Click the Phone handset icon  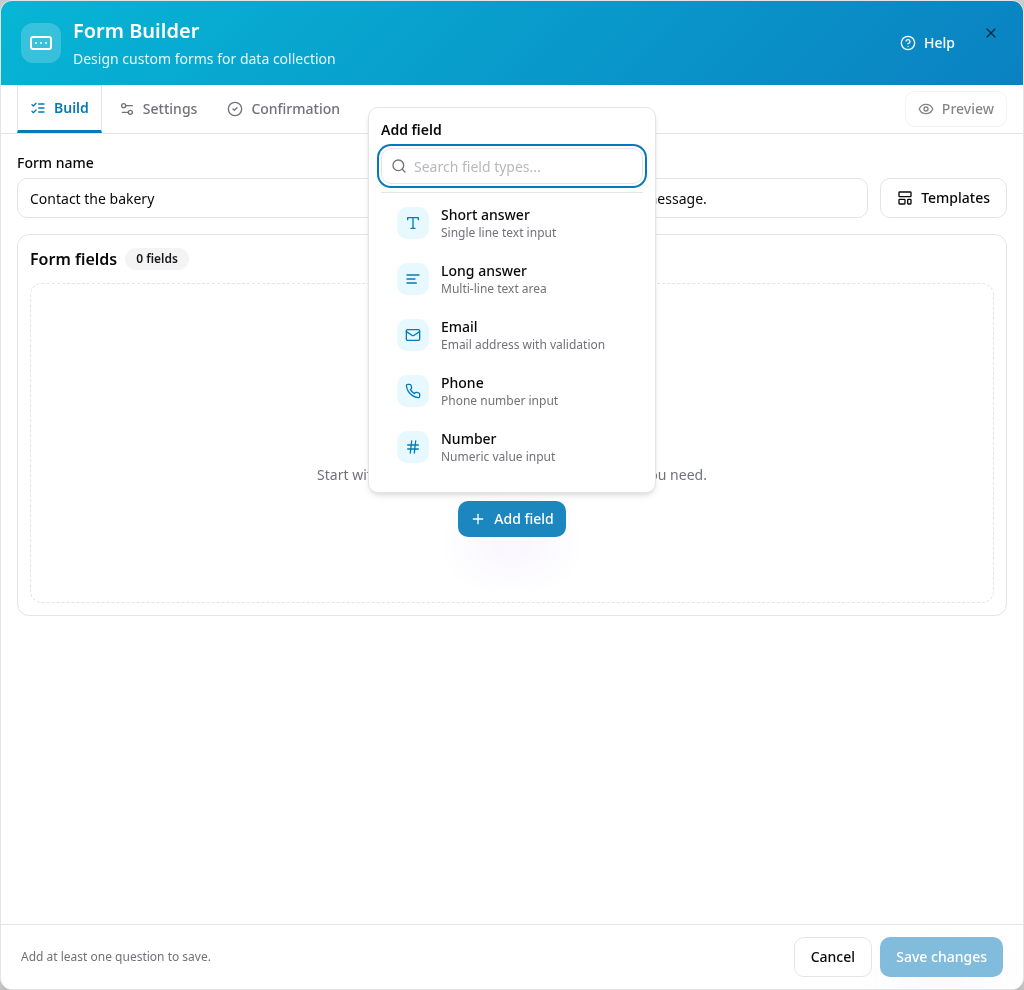click(x=413, y=391)
